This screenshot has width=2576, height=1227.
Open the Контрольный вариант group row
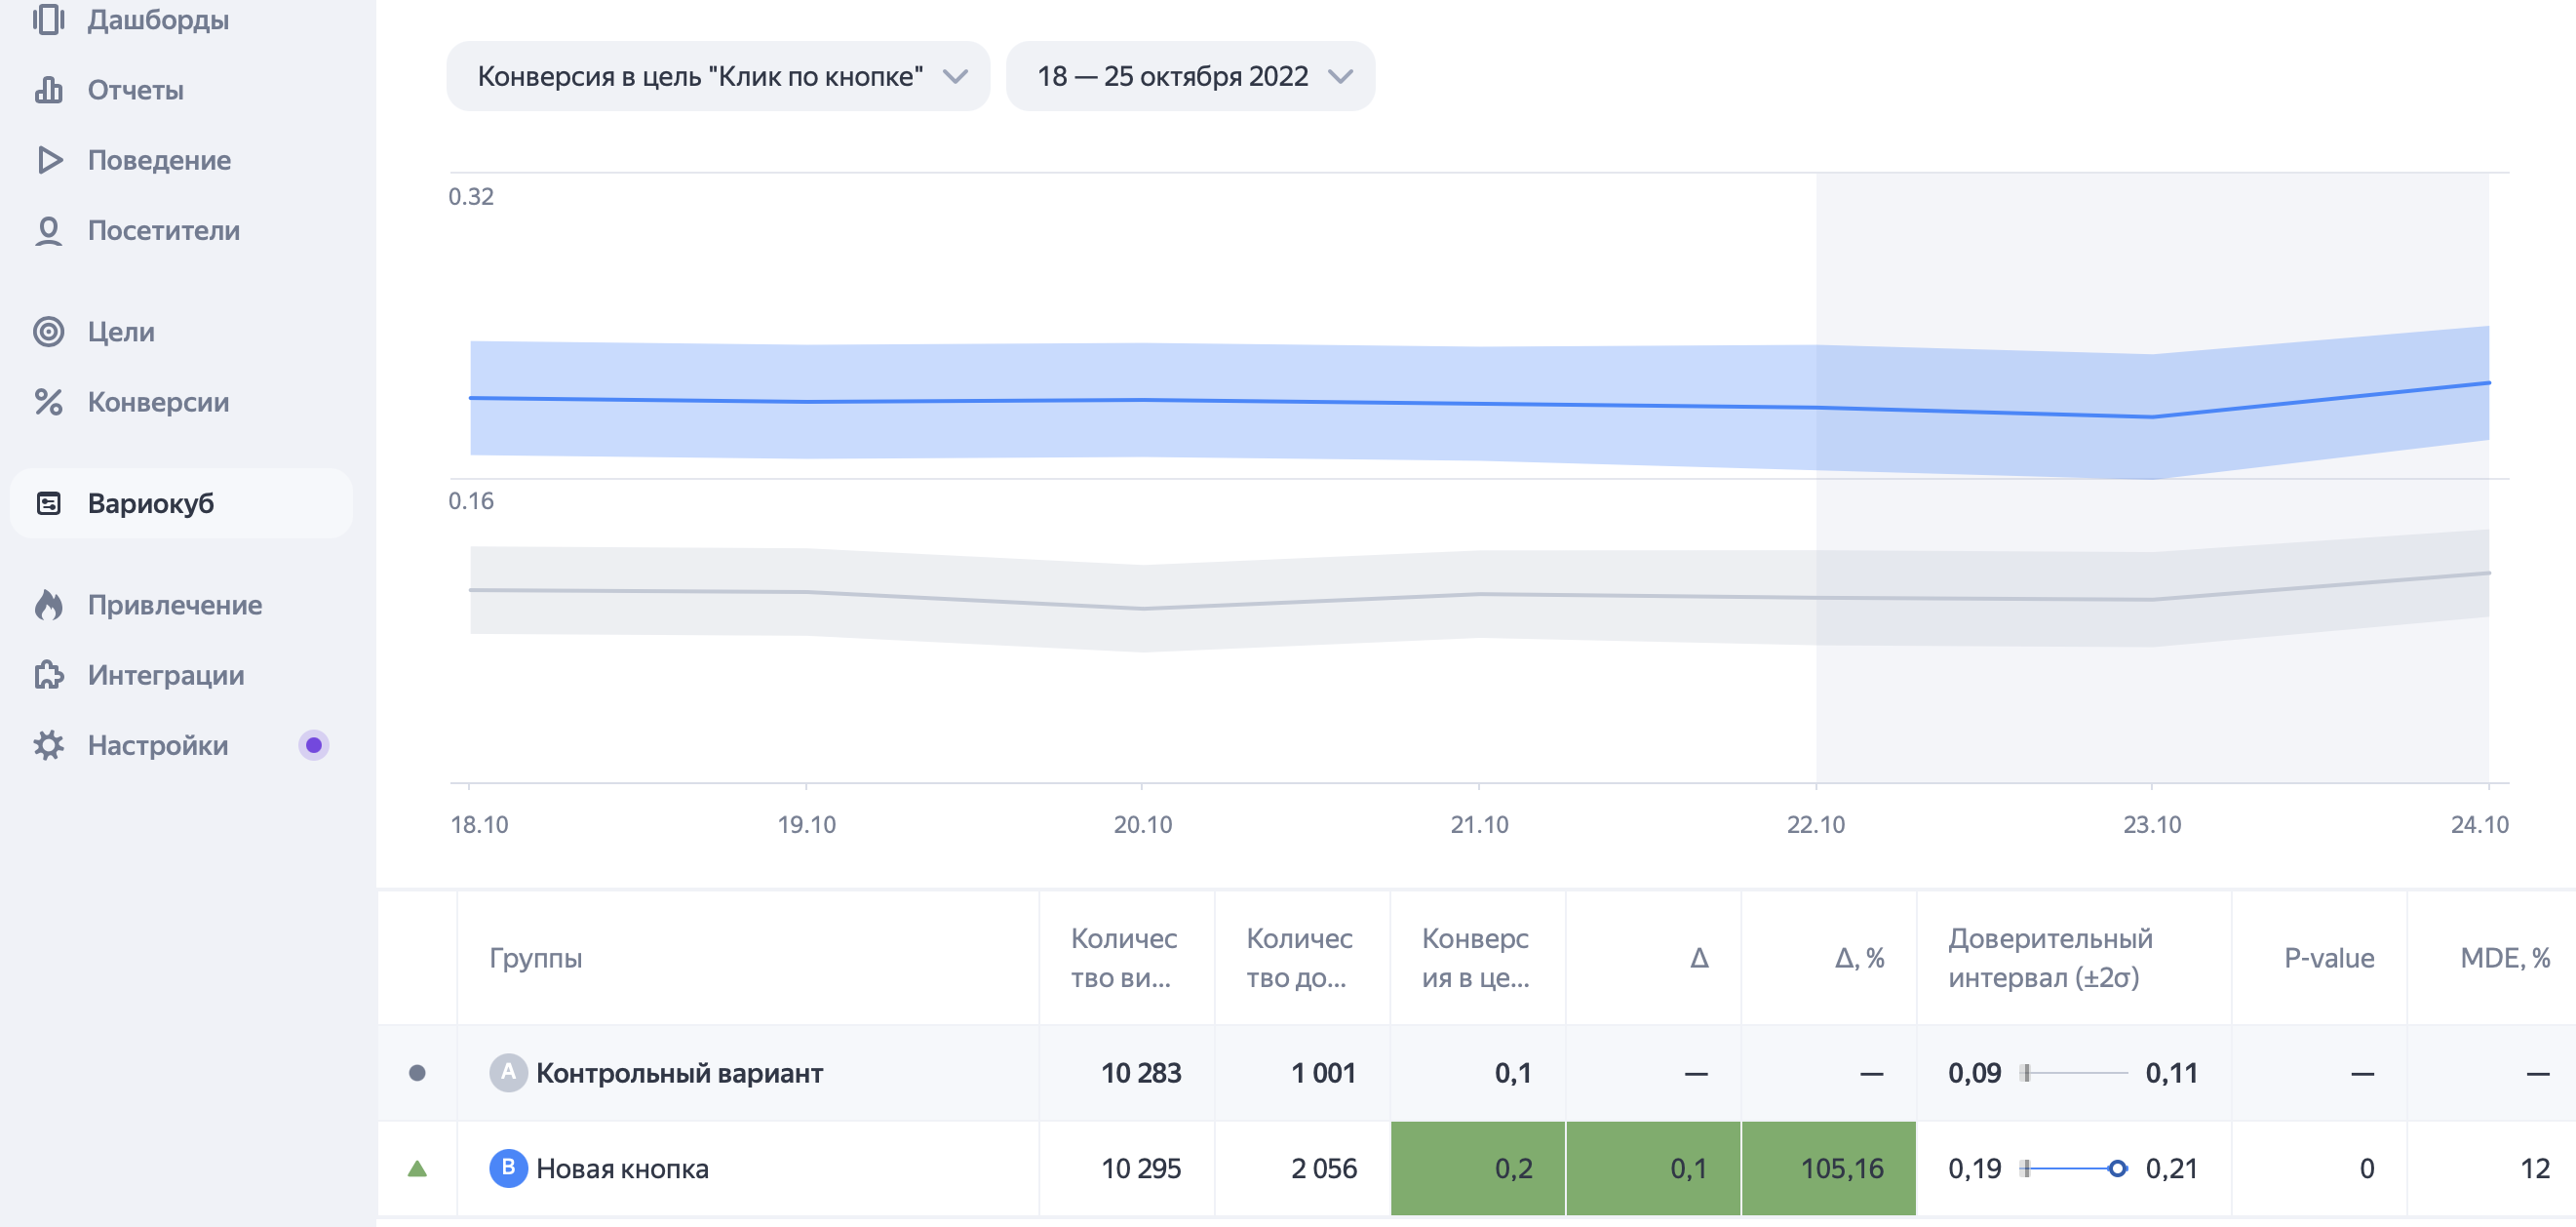[x=679, y=1073]
